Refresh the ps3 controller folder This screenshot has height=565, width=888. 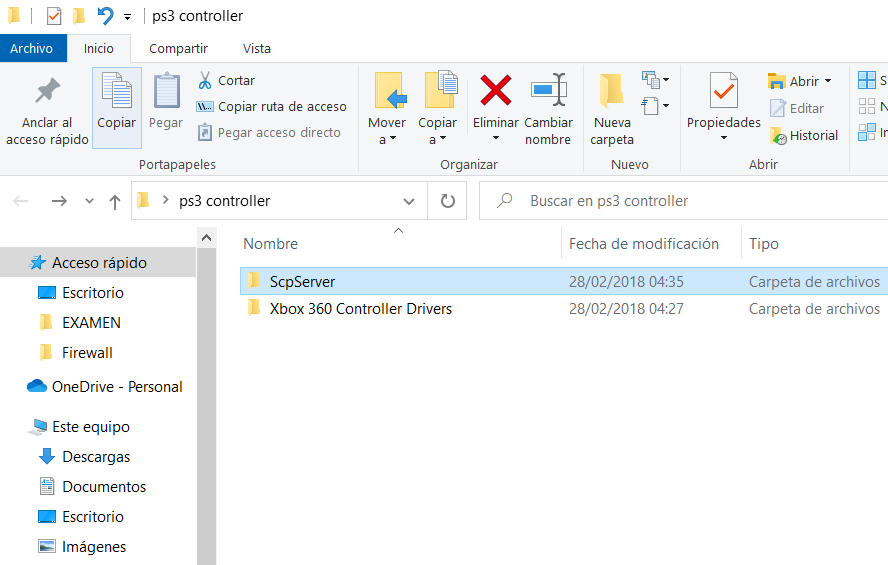pyautogui.click(x=447, y=201)
